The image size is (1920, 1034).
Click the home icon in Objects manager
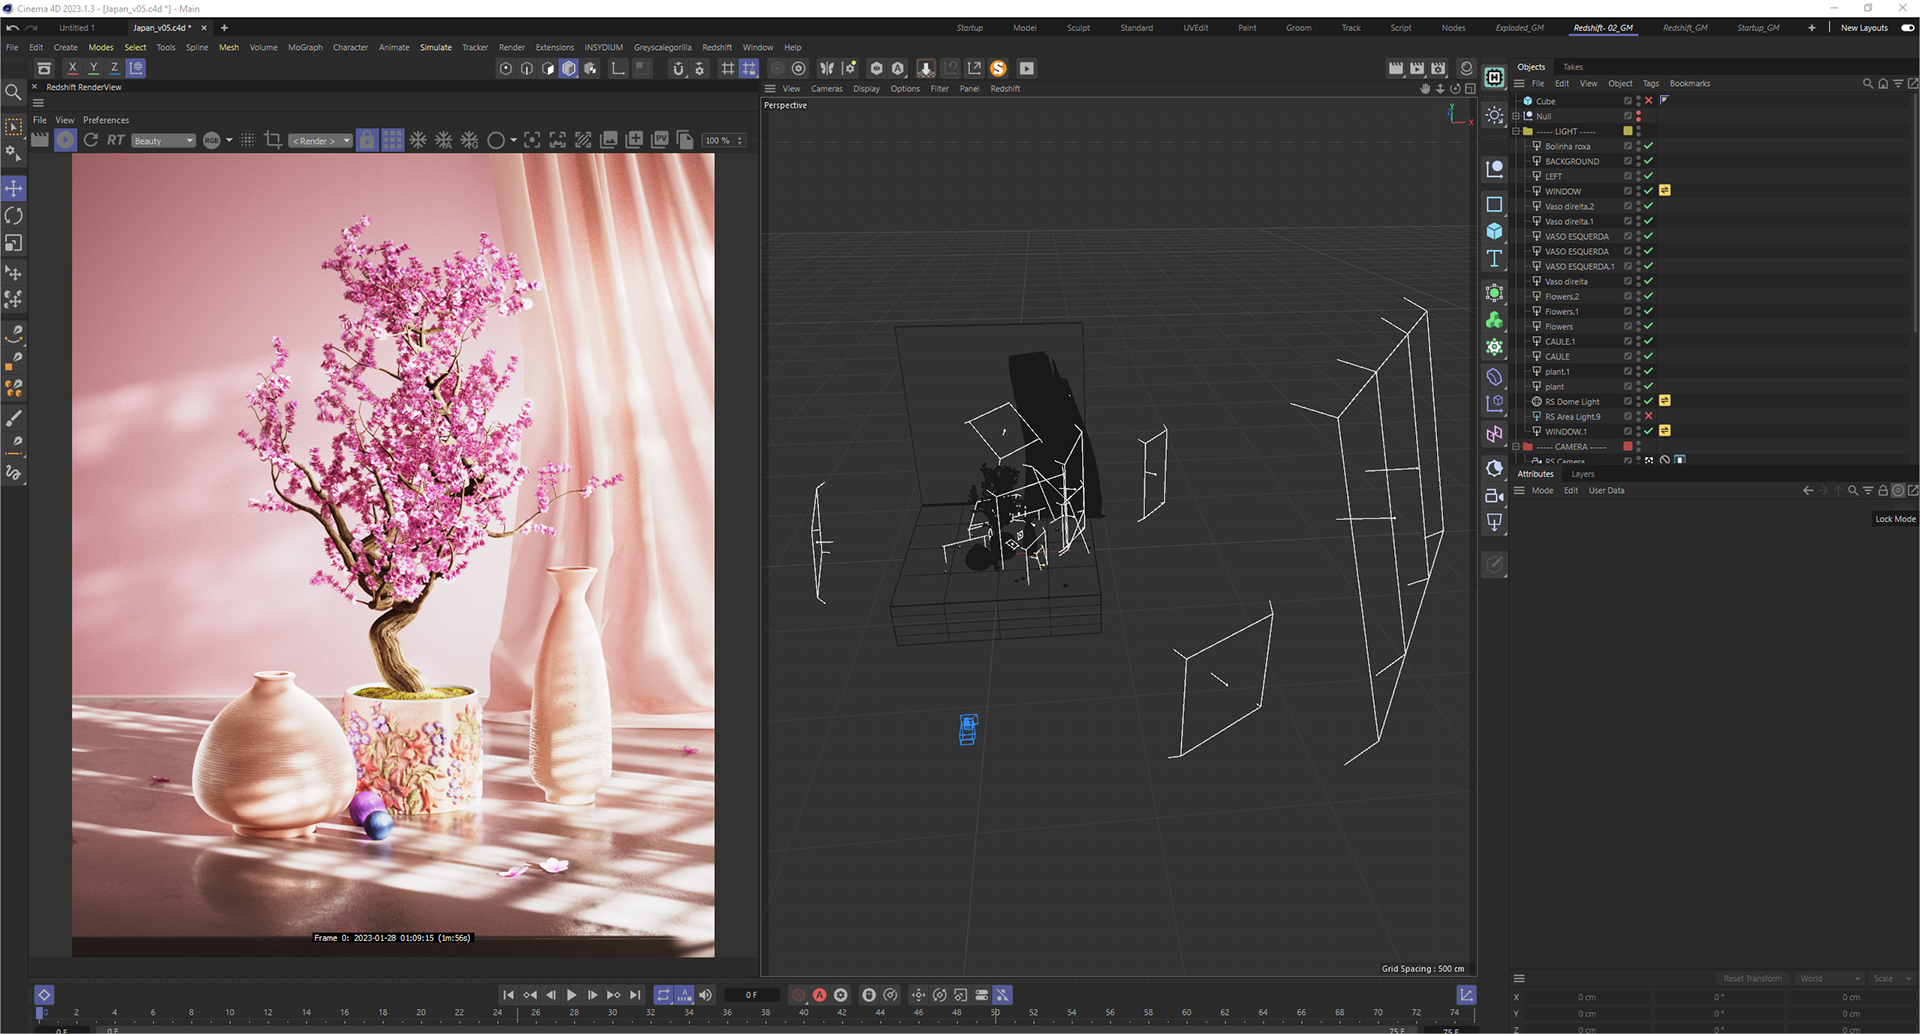[x=1883, y=84]
